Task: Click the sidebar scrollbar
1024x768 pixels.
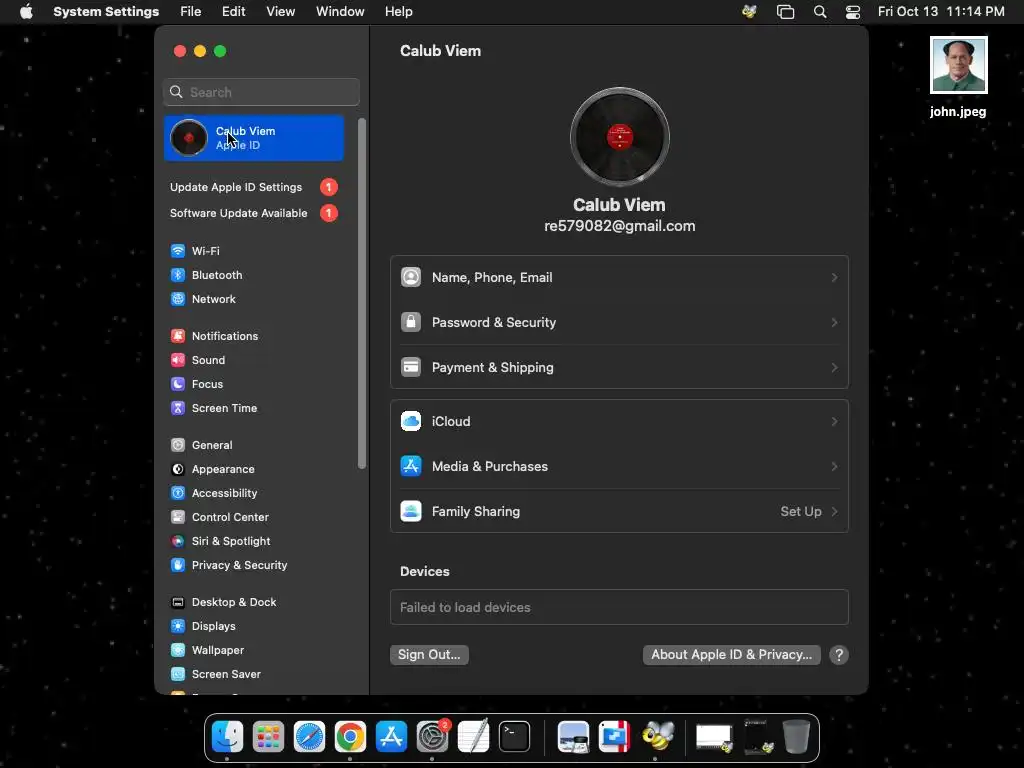Action: [362, 293]
